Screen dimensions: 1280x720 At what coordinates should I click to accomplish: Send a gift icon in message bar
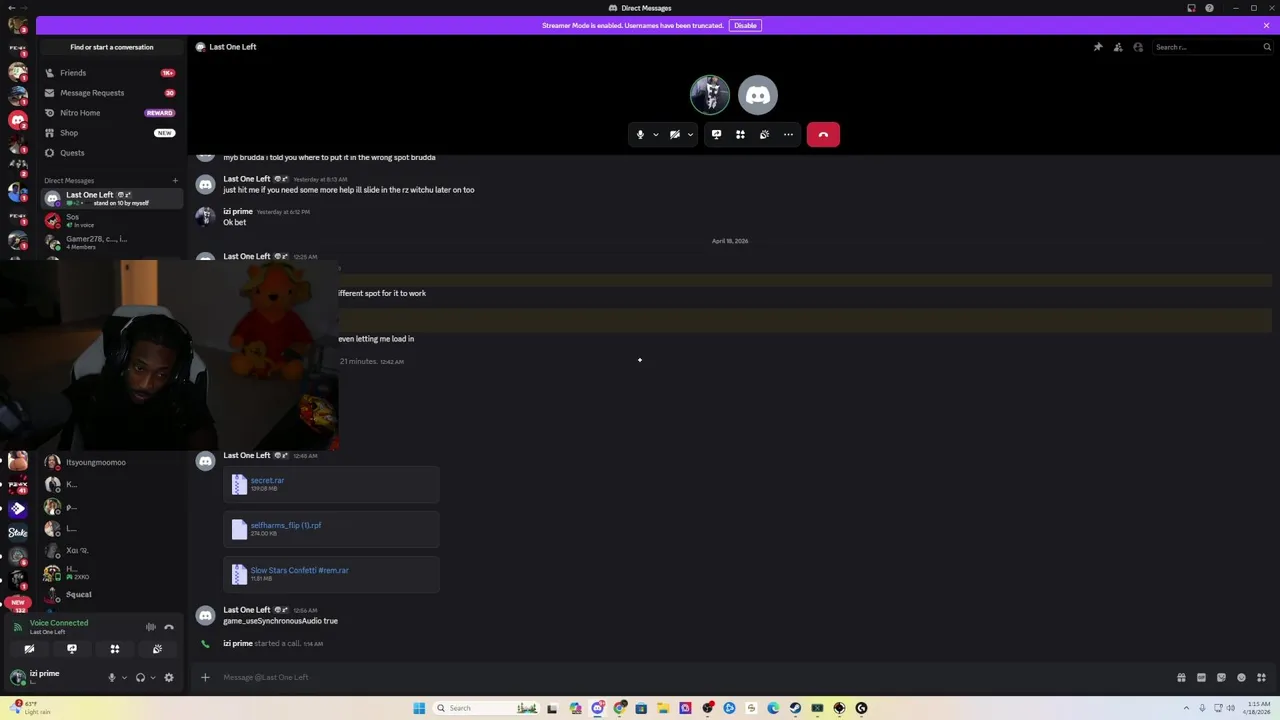coord(1181,677)
